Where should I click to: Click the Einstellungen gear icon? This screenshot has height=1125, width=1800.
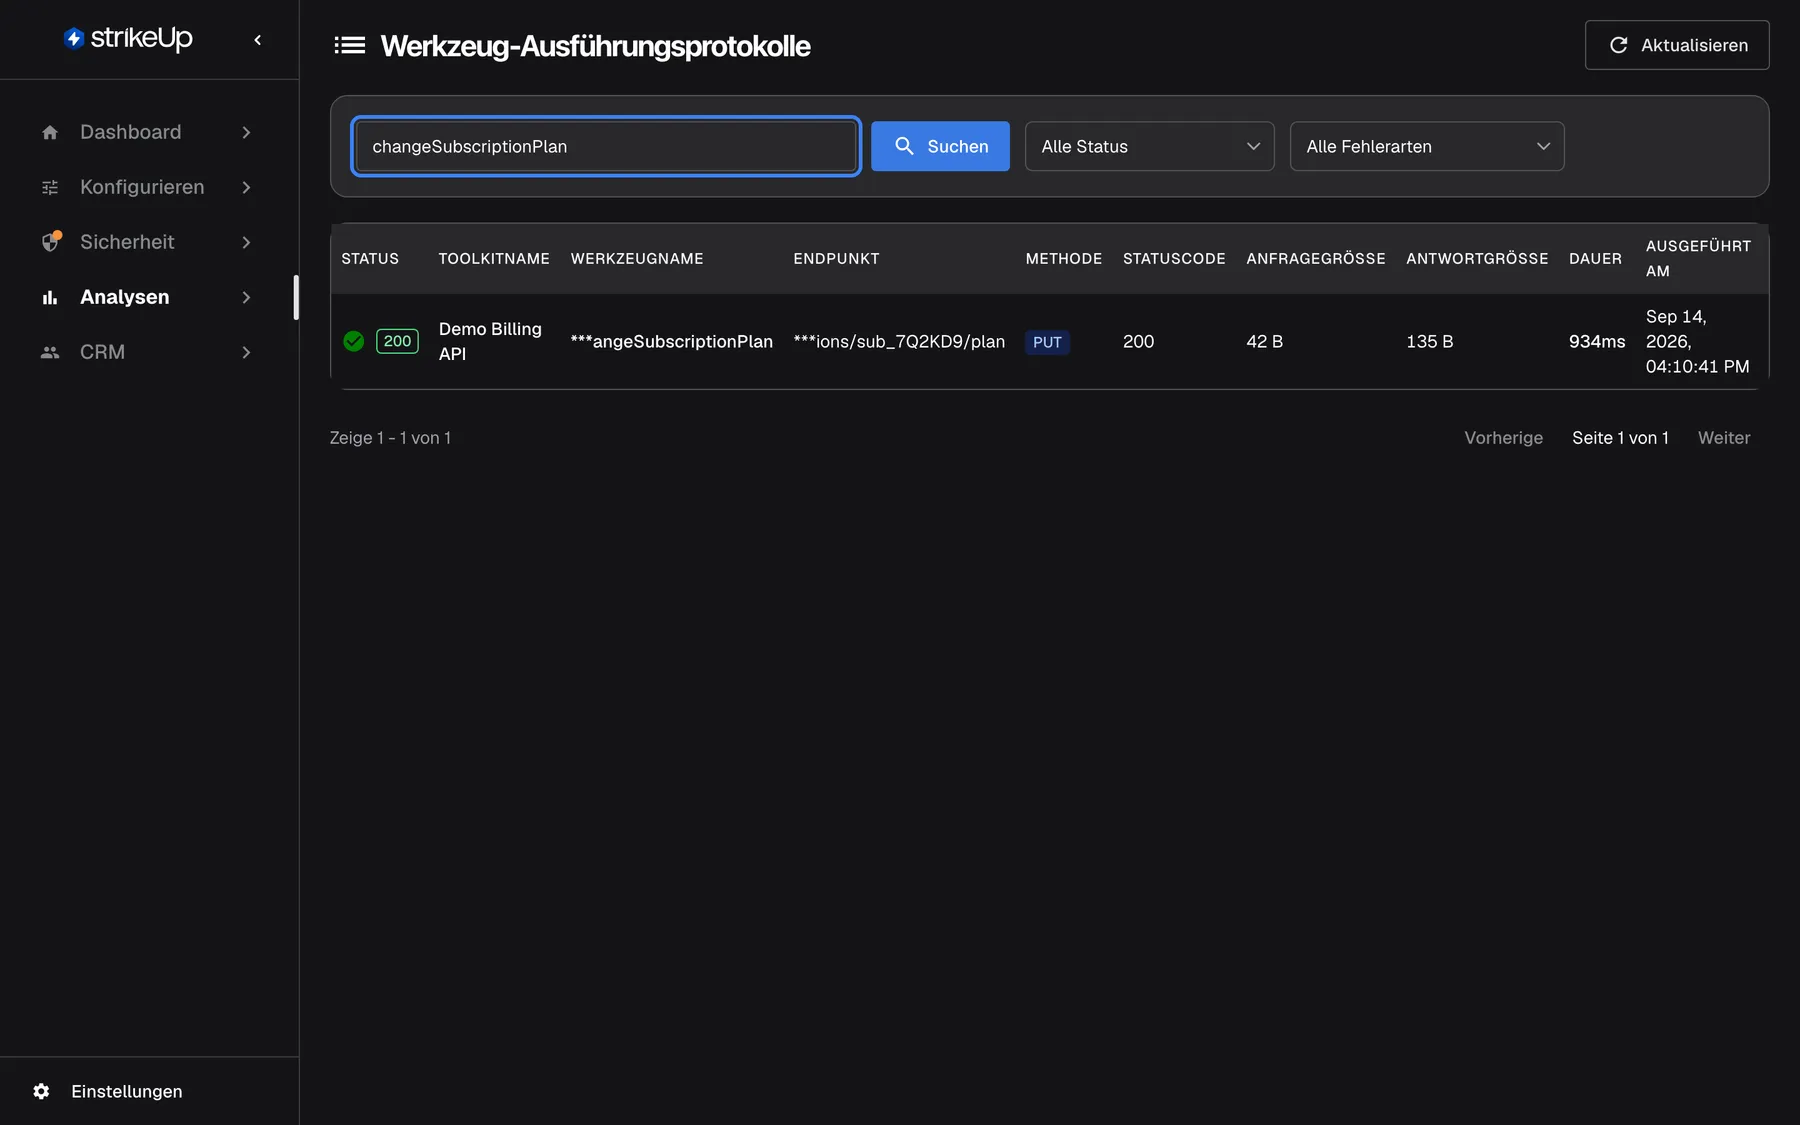pos(41,1091)
